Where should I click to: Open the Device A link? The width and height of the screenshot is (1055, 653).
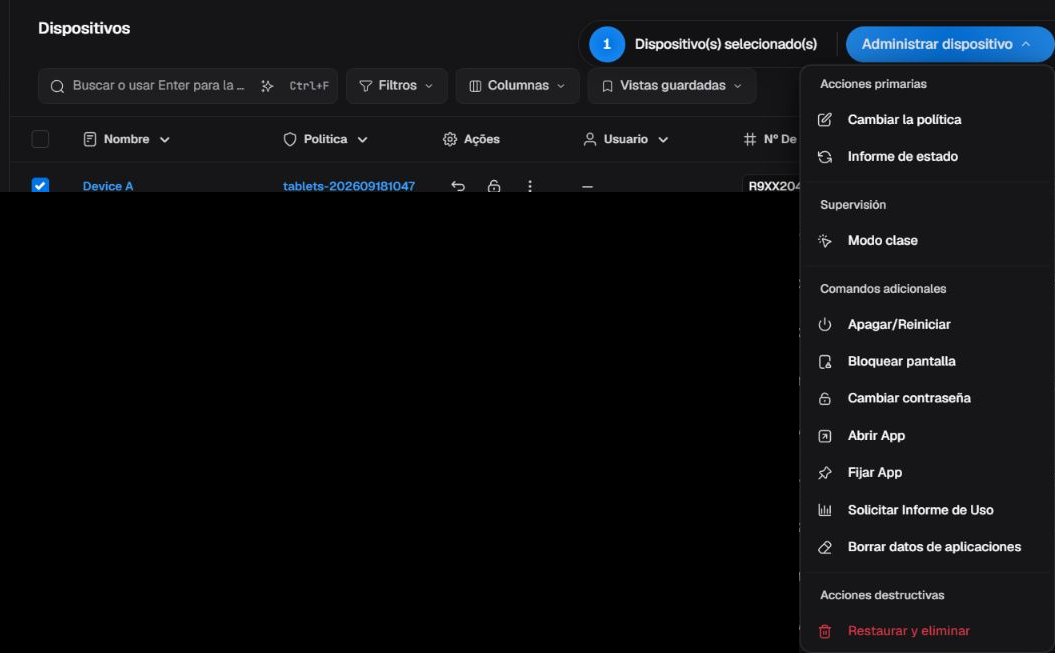[x=108, y=186]
